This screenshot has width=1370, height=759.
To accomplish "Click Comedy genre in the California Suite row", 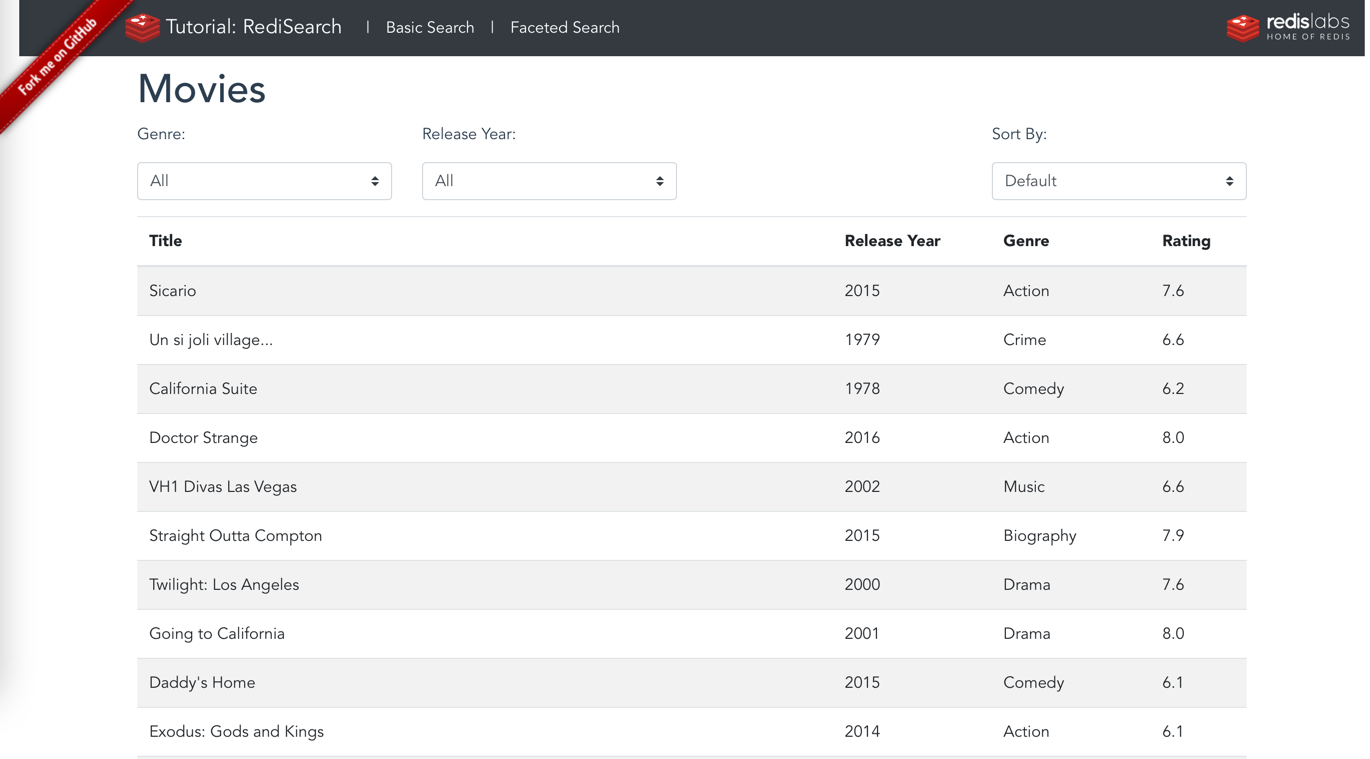I will tap(1034, 389).
